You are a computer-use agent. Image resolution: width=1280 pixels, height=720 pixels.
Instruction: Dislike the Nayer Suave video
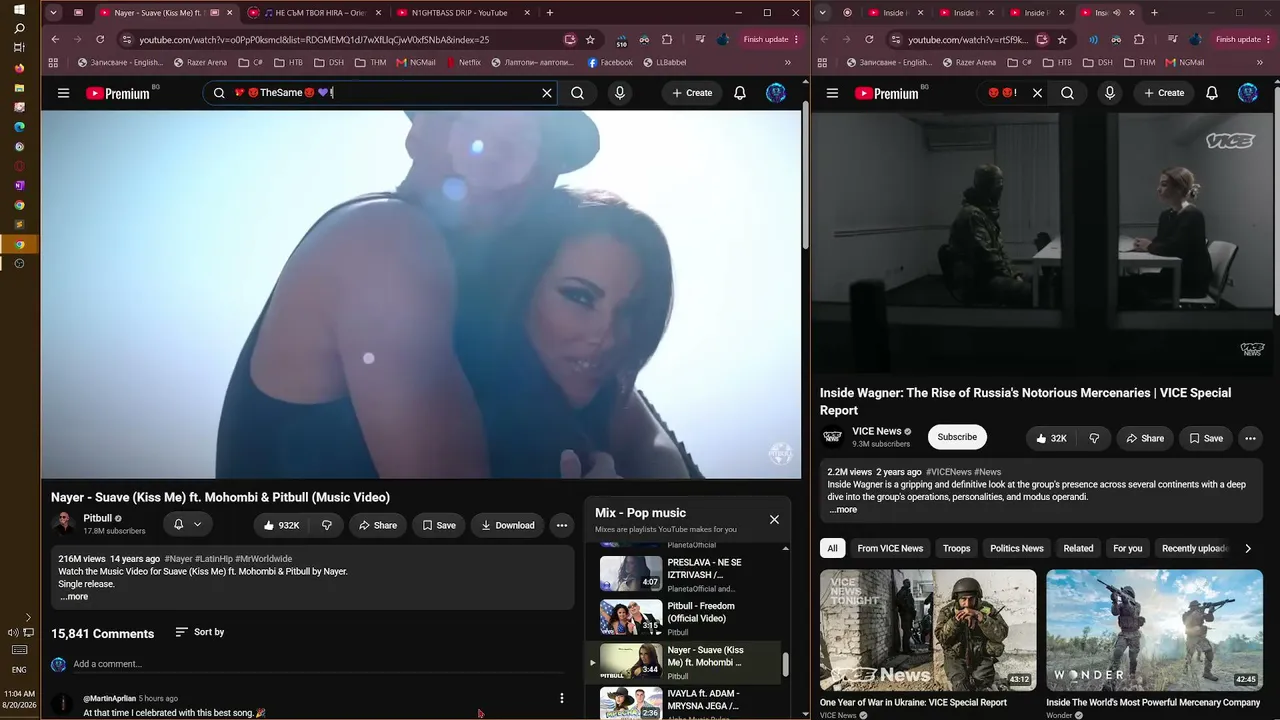coord(327,525)
